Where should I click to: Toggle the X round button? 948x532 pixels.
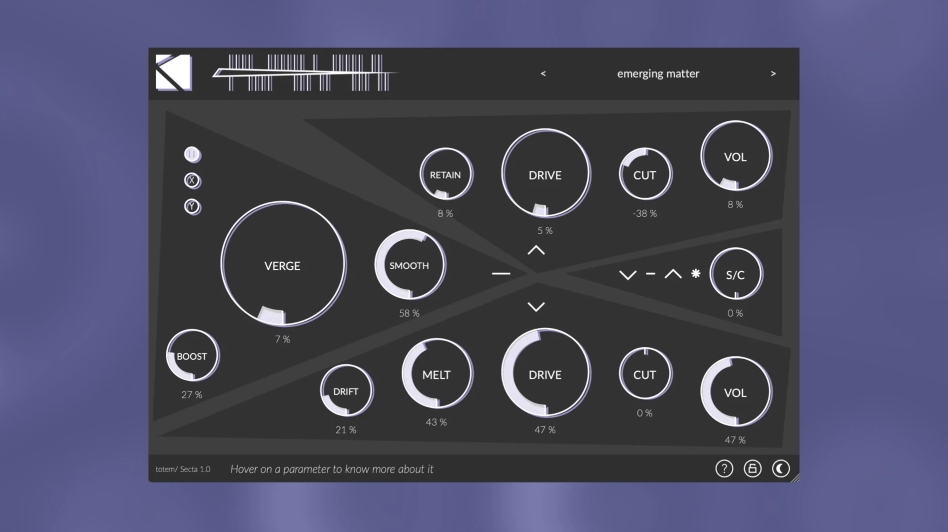[x=193, y=181]
